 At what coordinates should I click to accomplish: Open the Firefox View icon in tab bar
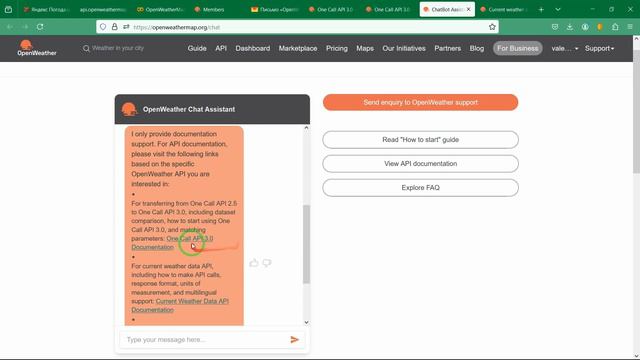8,9
